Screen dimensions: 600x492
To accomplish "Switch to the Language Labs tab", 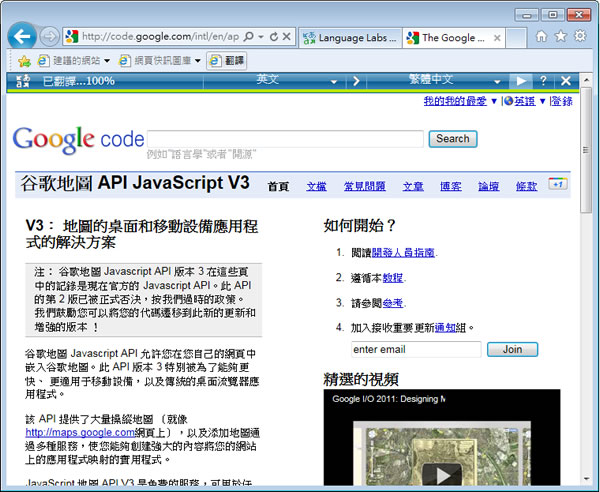I will 350,38.
